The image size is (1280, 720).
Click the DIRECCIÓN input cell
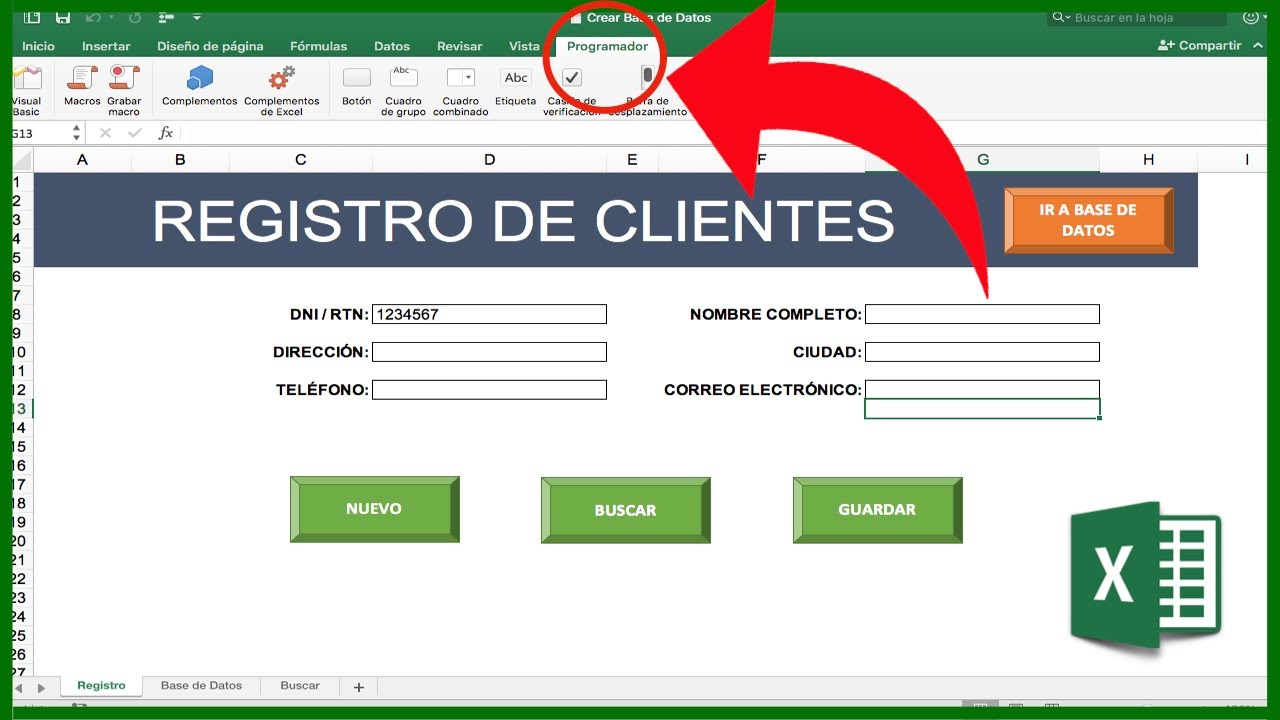489,352
